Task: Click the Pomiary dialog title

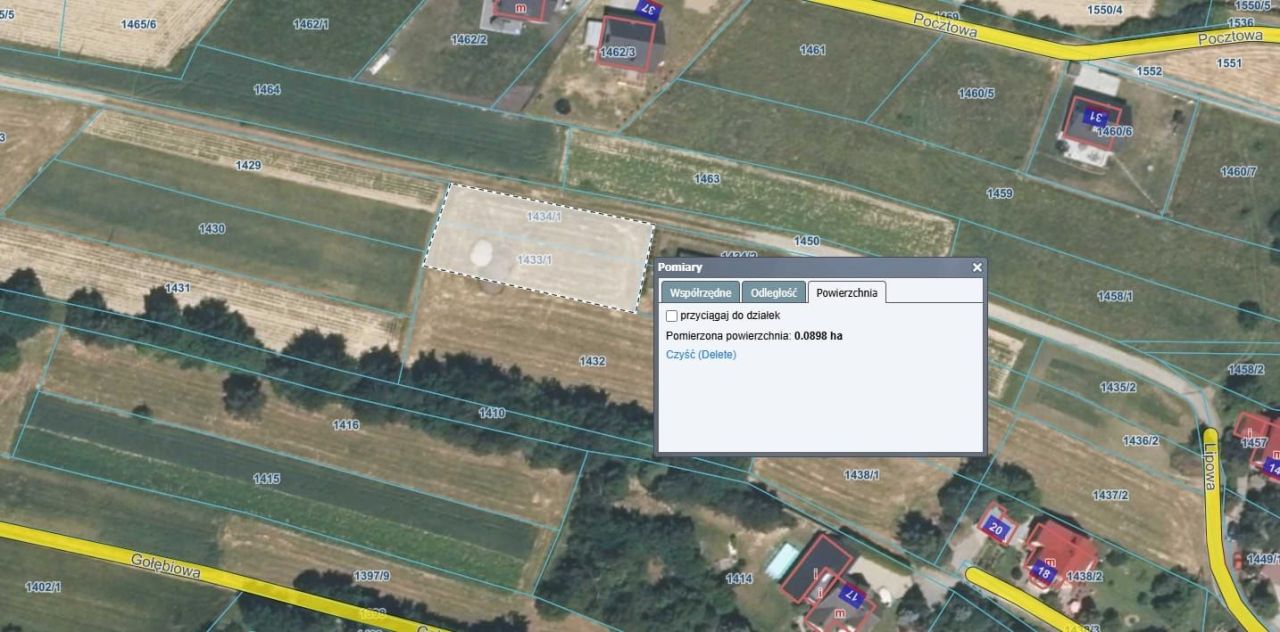Action: pyautogui.click(x=680, y=268)
